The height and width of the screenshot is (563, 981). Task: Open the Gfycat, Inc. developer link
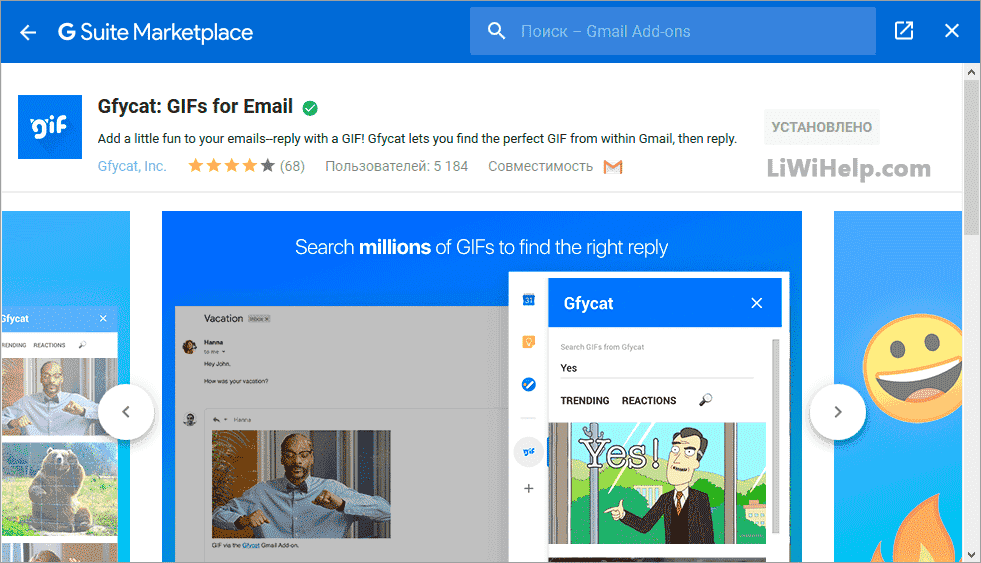pos(132,166)
